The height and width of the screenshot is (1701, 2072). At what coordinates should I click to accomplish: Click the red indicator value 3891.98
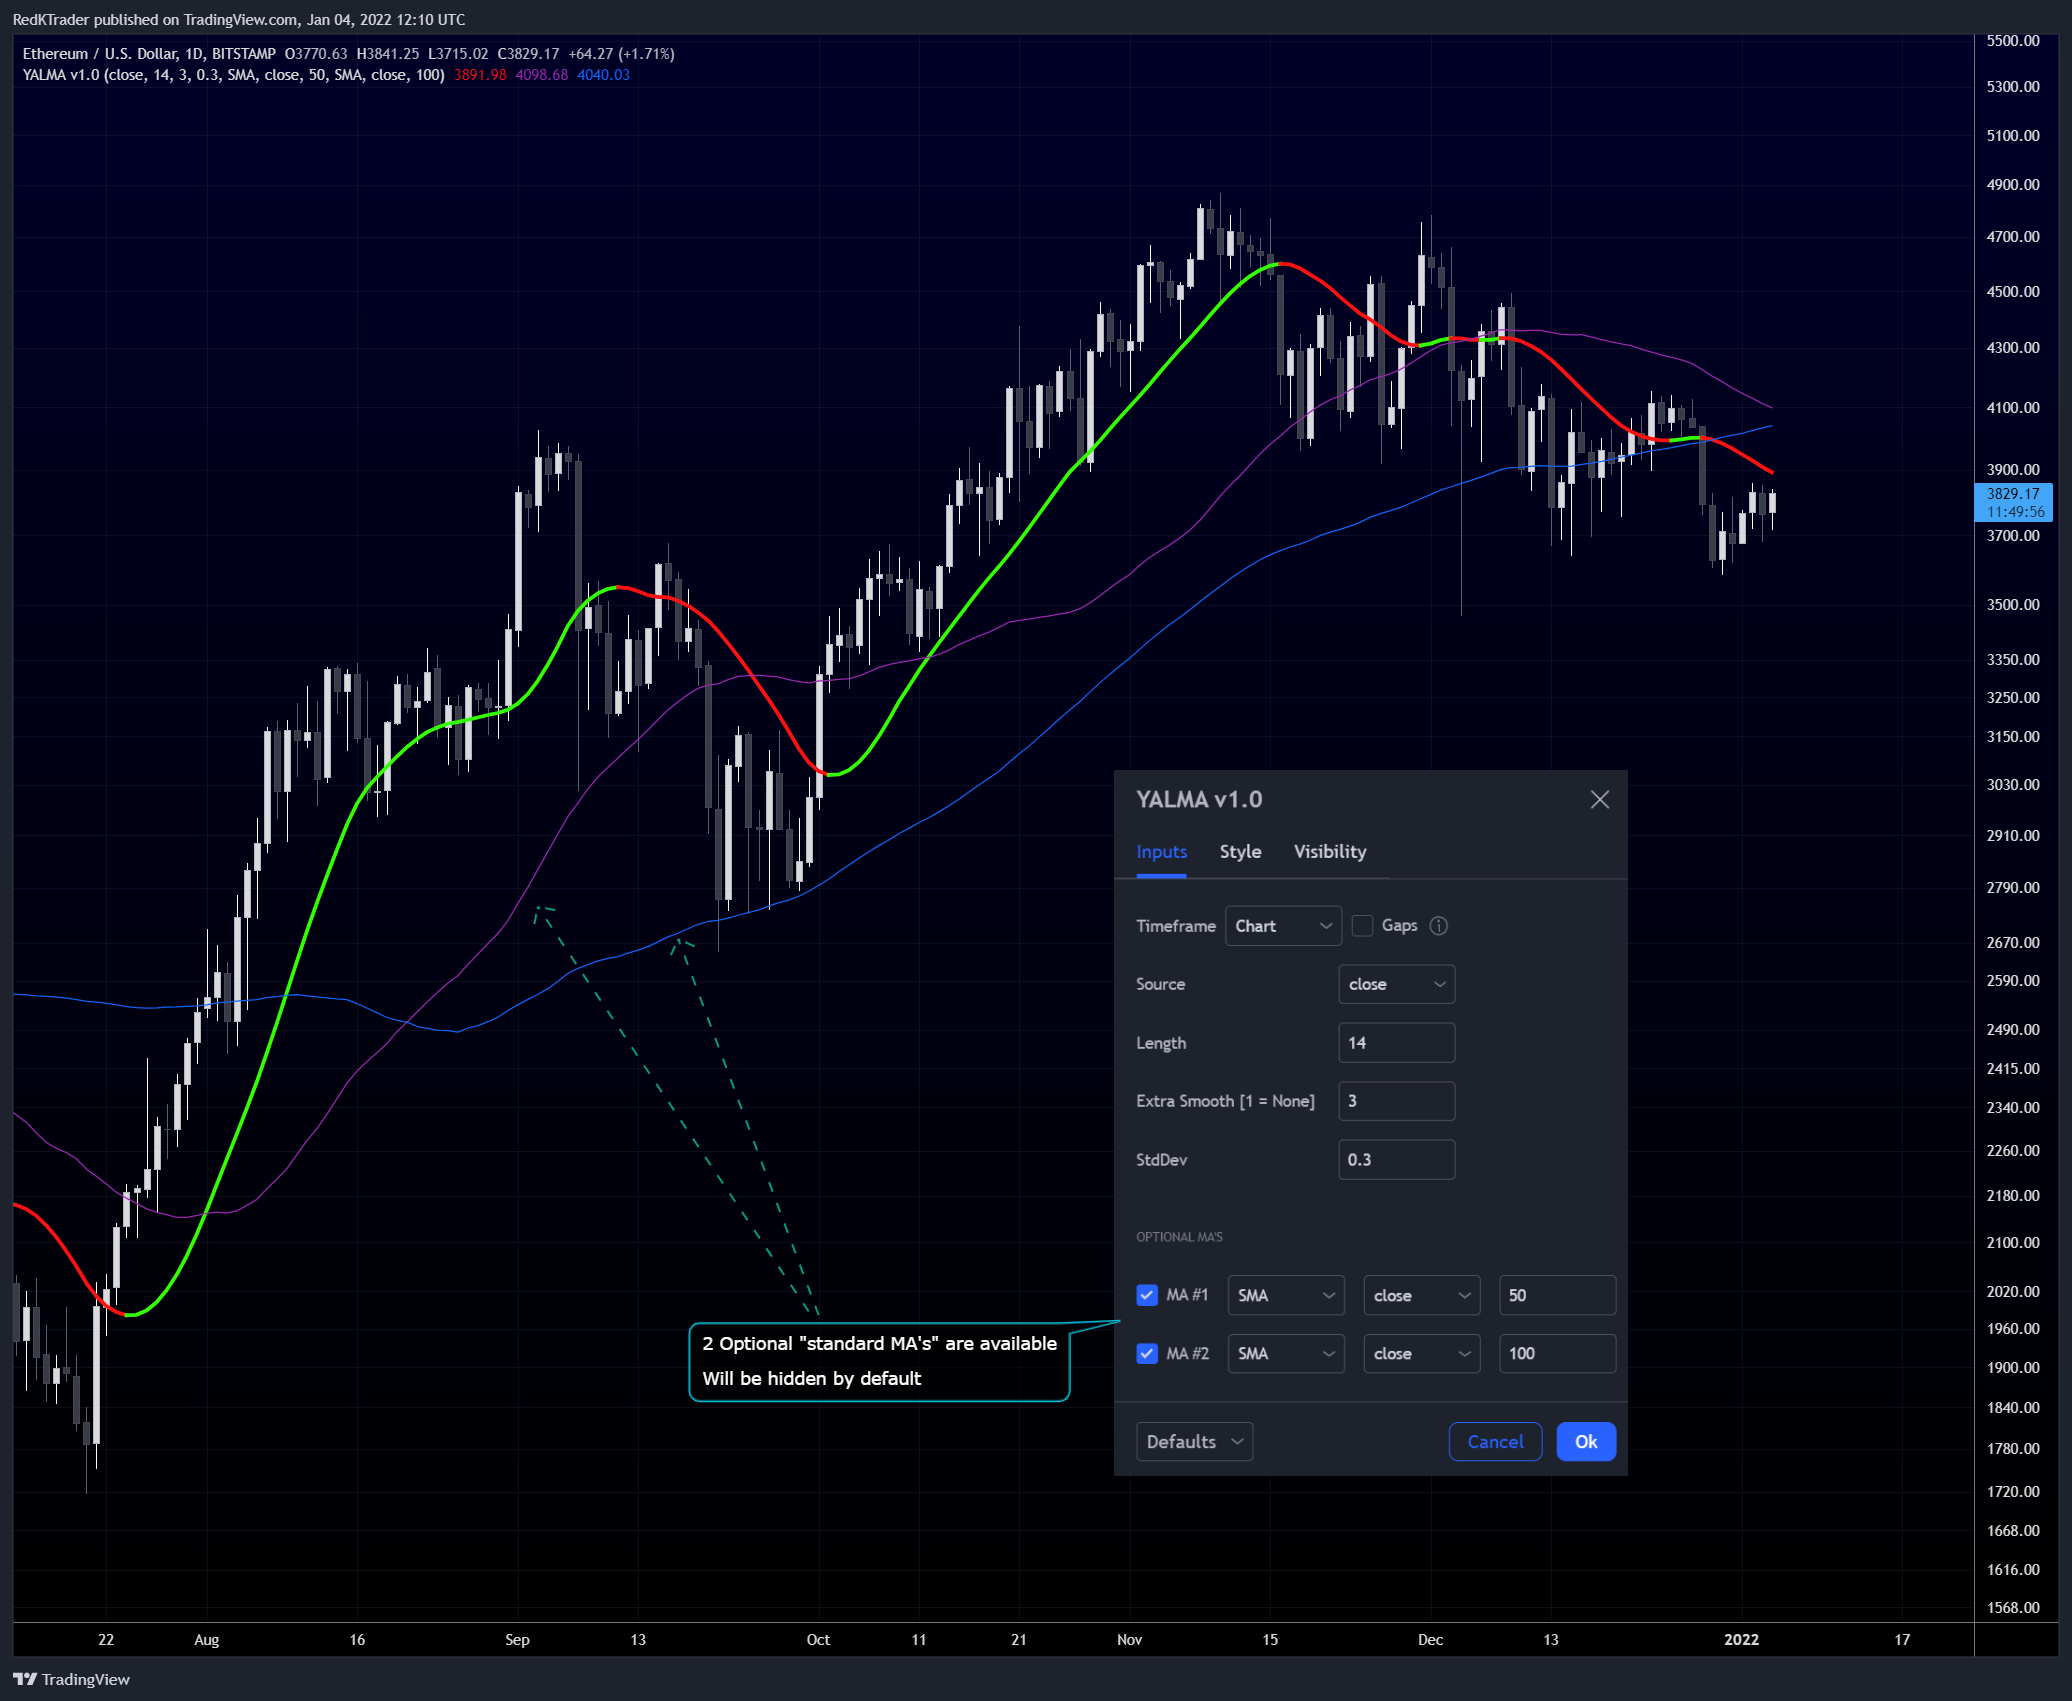(480, 75)
